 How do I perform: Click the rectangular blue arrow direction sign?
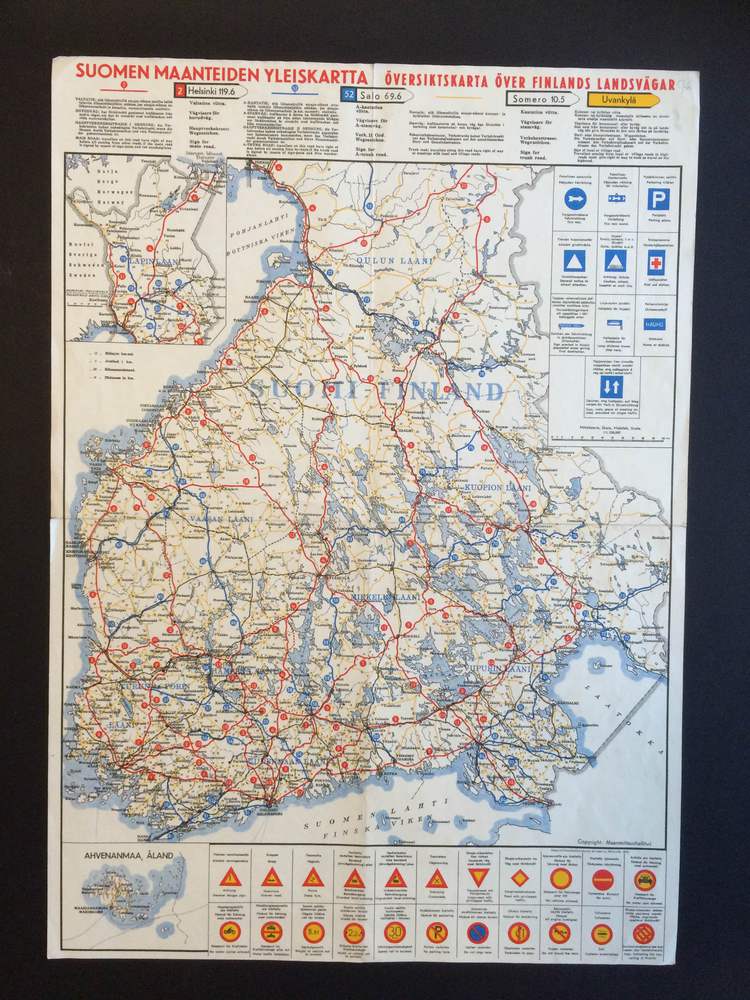[x=616, y=199]
